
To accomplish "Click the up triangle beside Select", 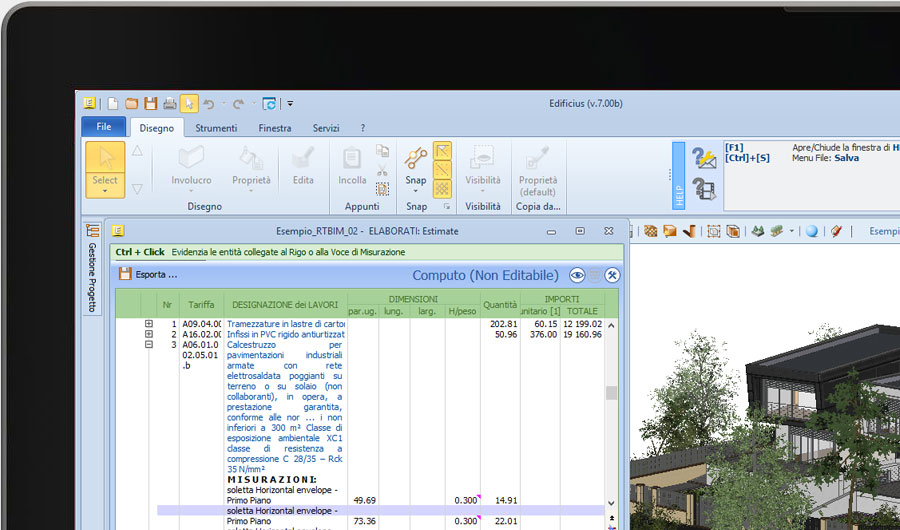I will (x=137, y=151).
